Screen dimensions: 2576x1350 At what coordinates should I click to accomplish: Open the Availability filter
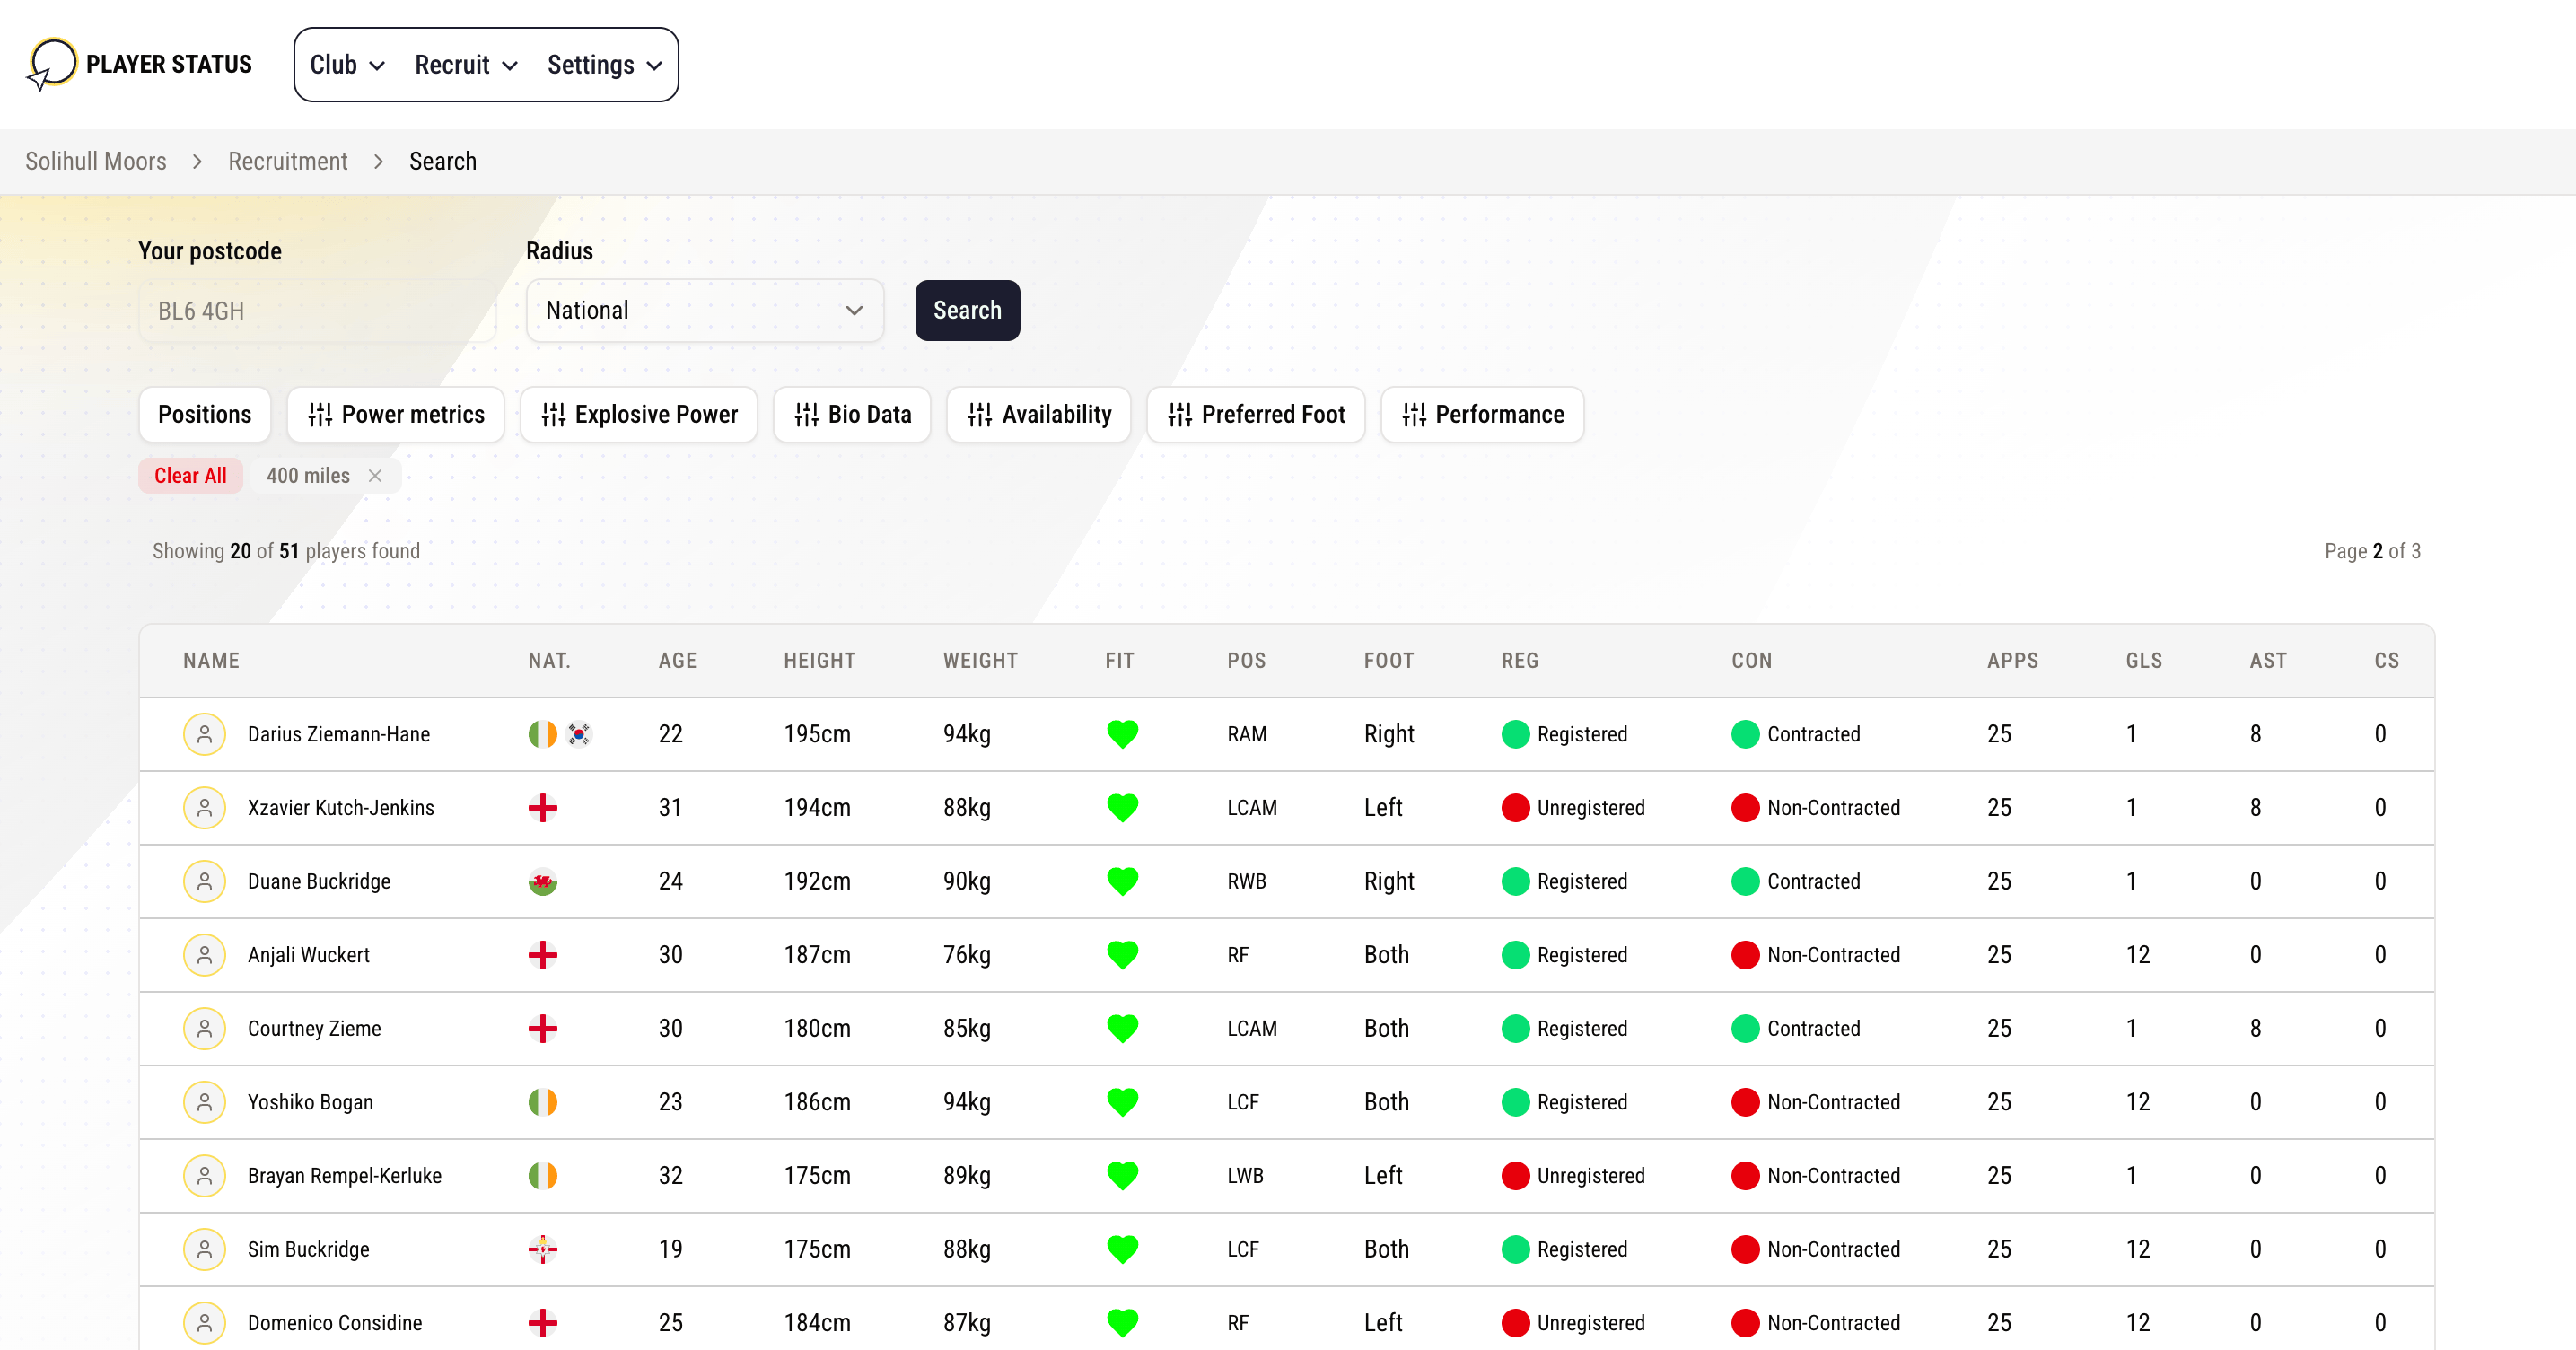coord(1039,414)
